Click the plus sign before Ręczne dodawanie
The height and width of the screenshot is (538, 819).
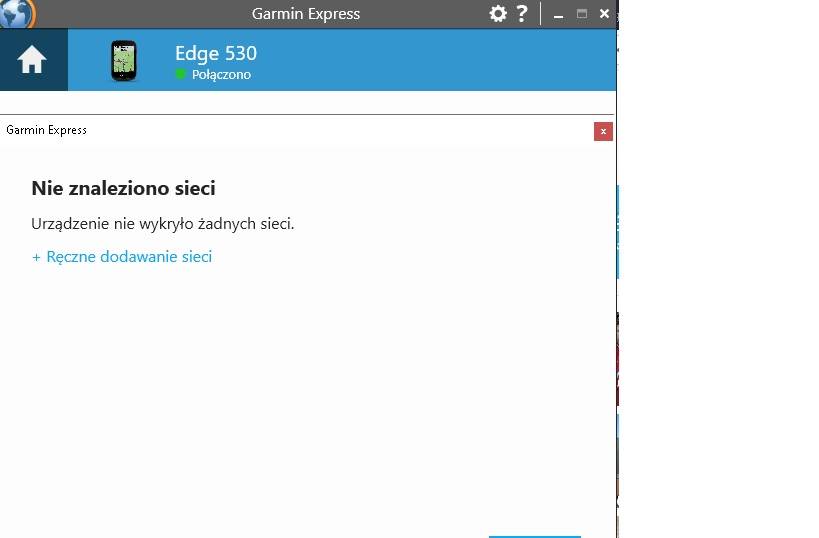(x=36, y=258)
